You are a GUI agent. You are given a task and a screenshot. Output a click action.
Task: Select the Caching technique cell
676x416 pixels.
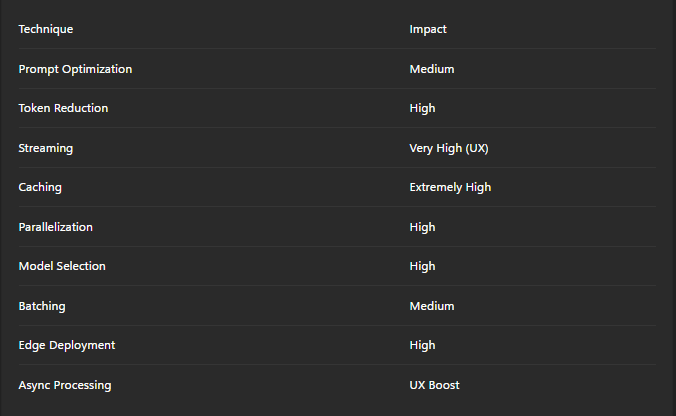40,187
